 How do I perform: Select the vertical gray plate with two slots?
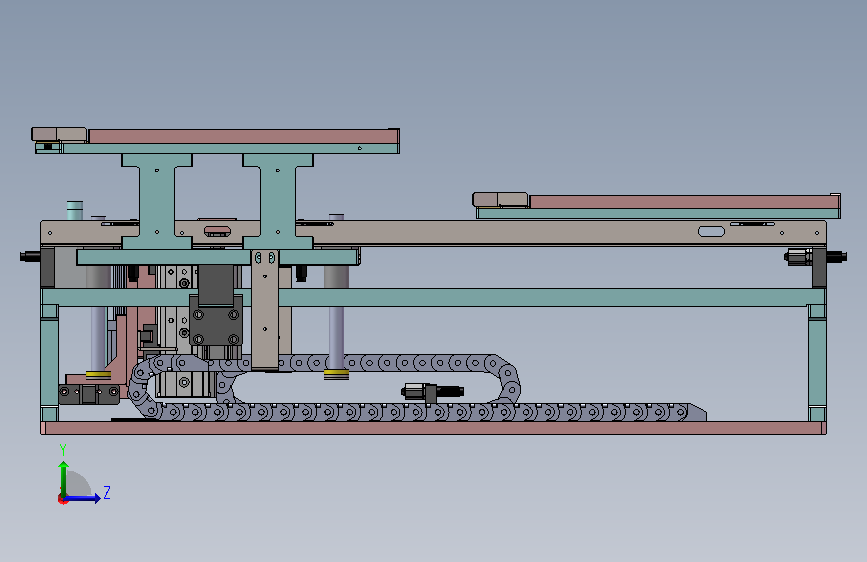(x=265, y=309)
